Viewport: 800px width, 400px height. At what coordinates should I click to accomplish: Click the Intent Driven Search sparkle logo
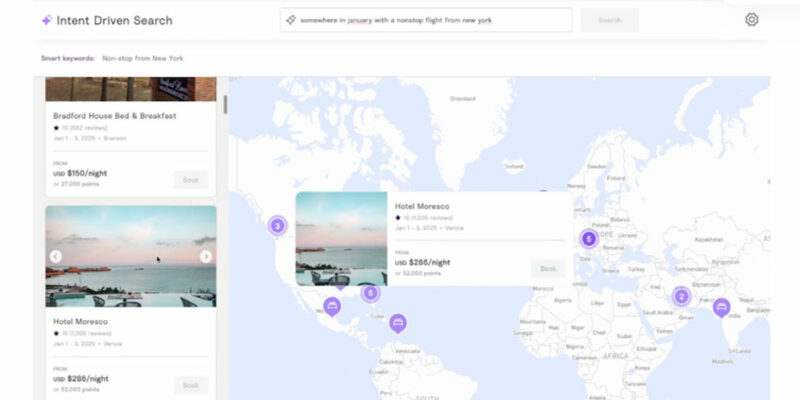pos(46,20)
